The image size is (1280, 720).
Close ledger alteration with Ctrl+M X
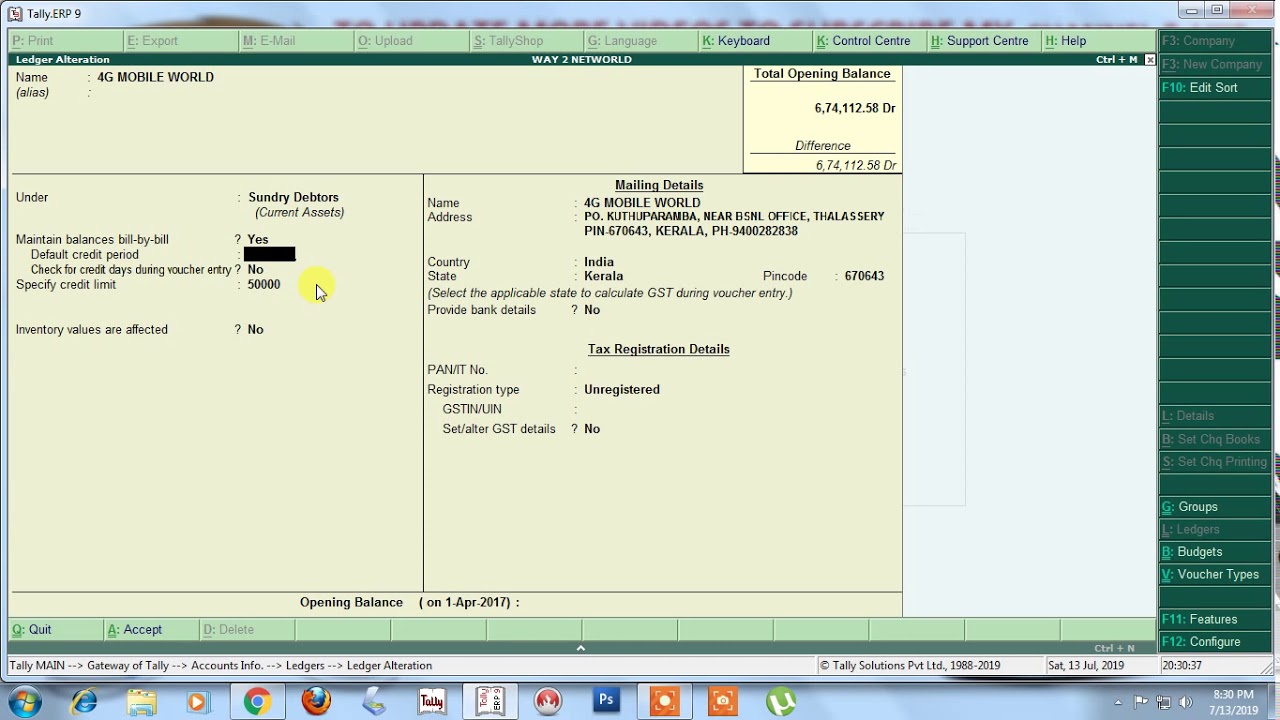pos(1150,60)
